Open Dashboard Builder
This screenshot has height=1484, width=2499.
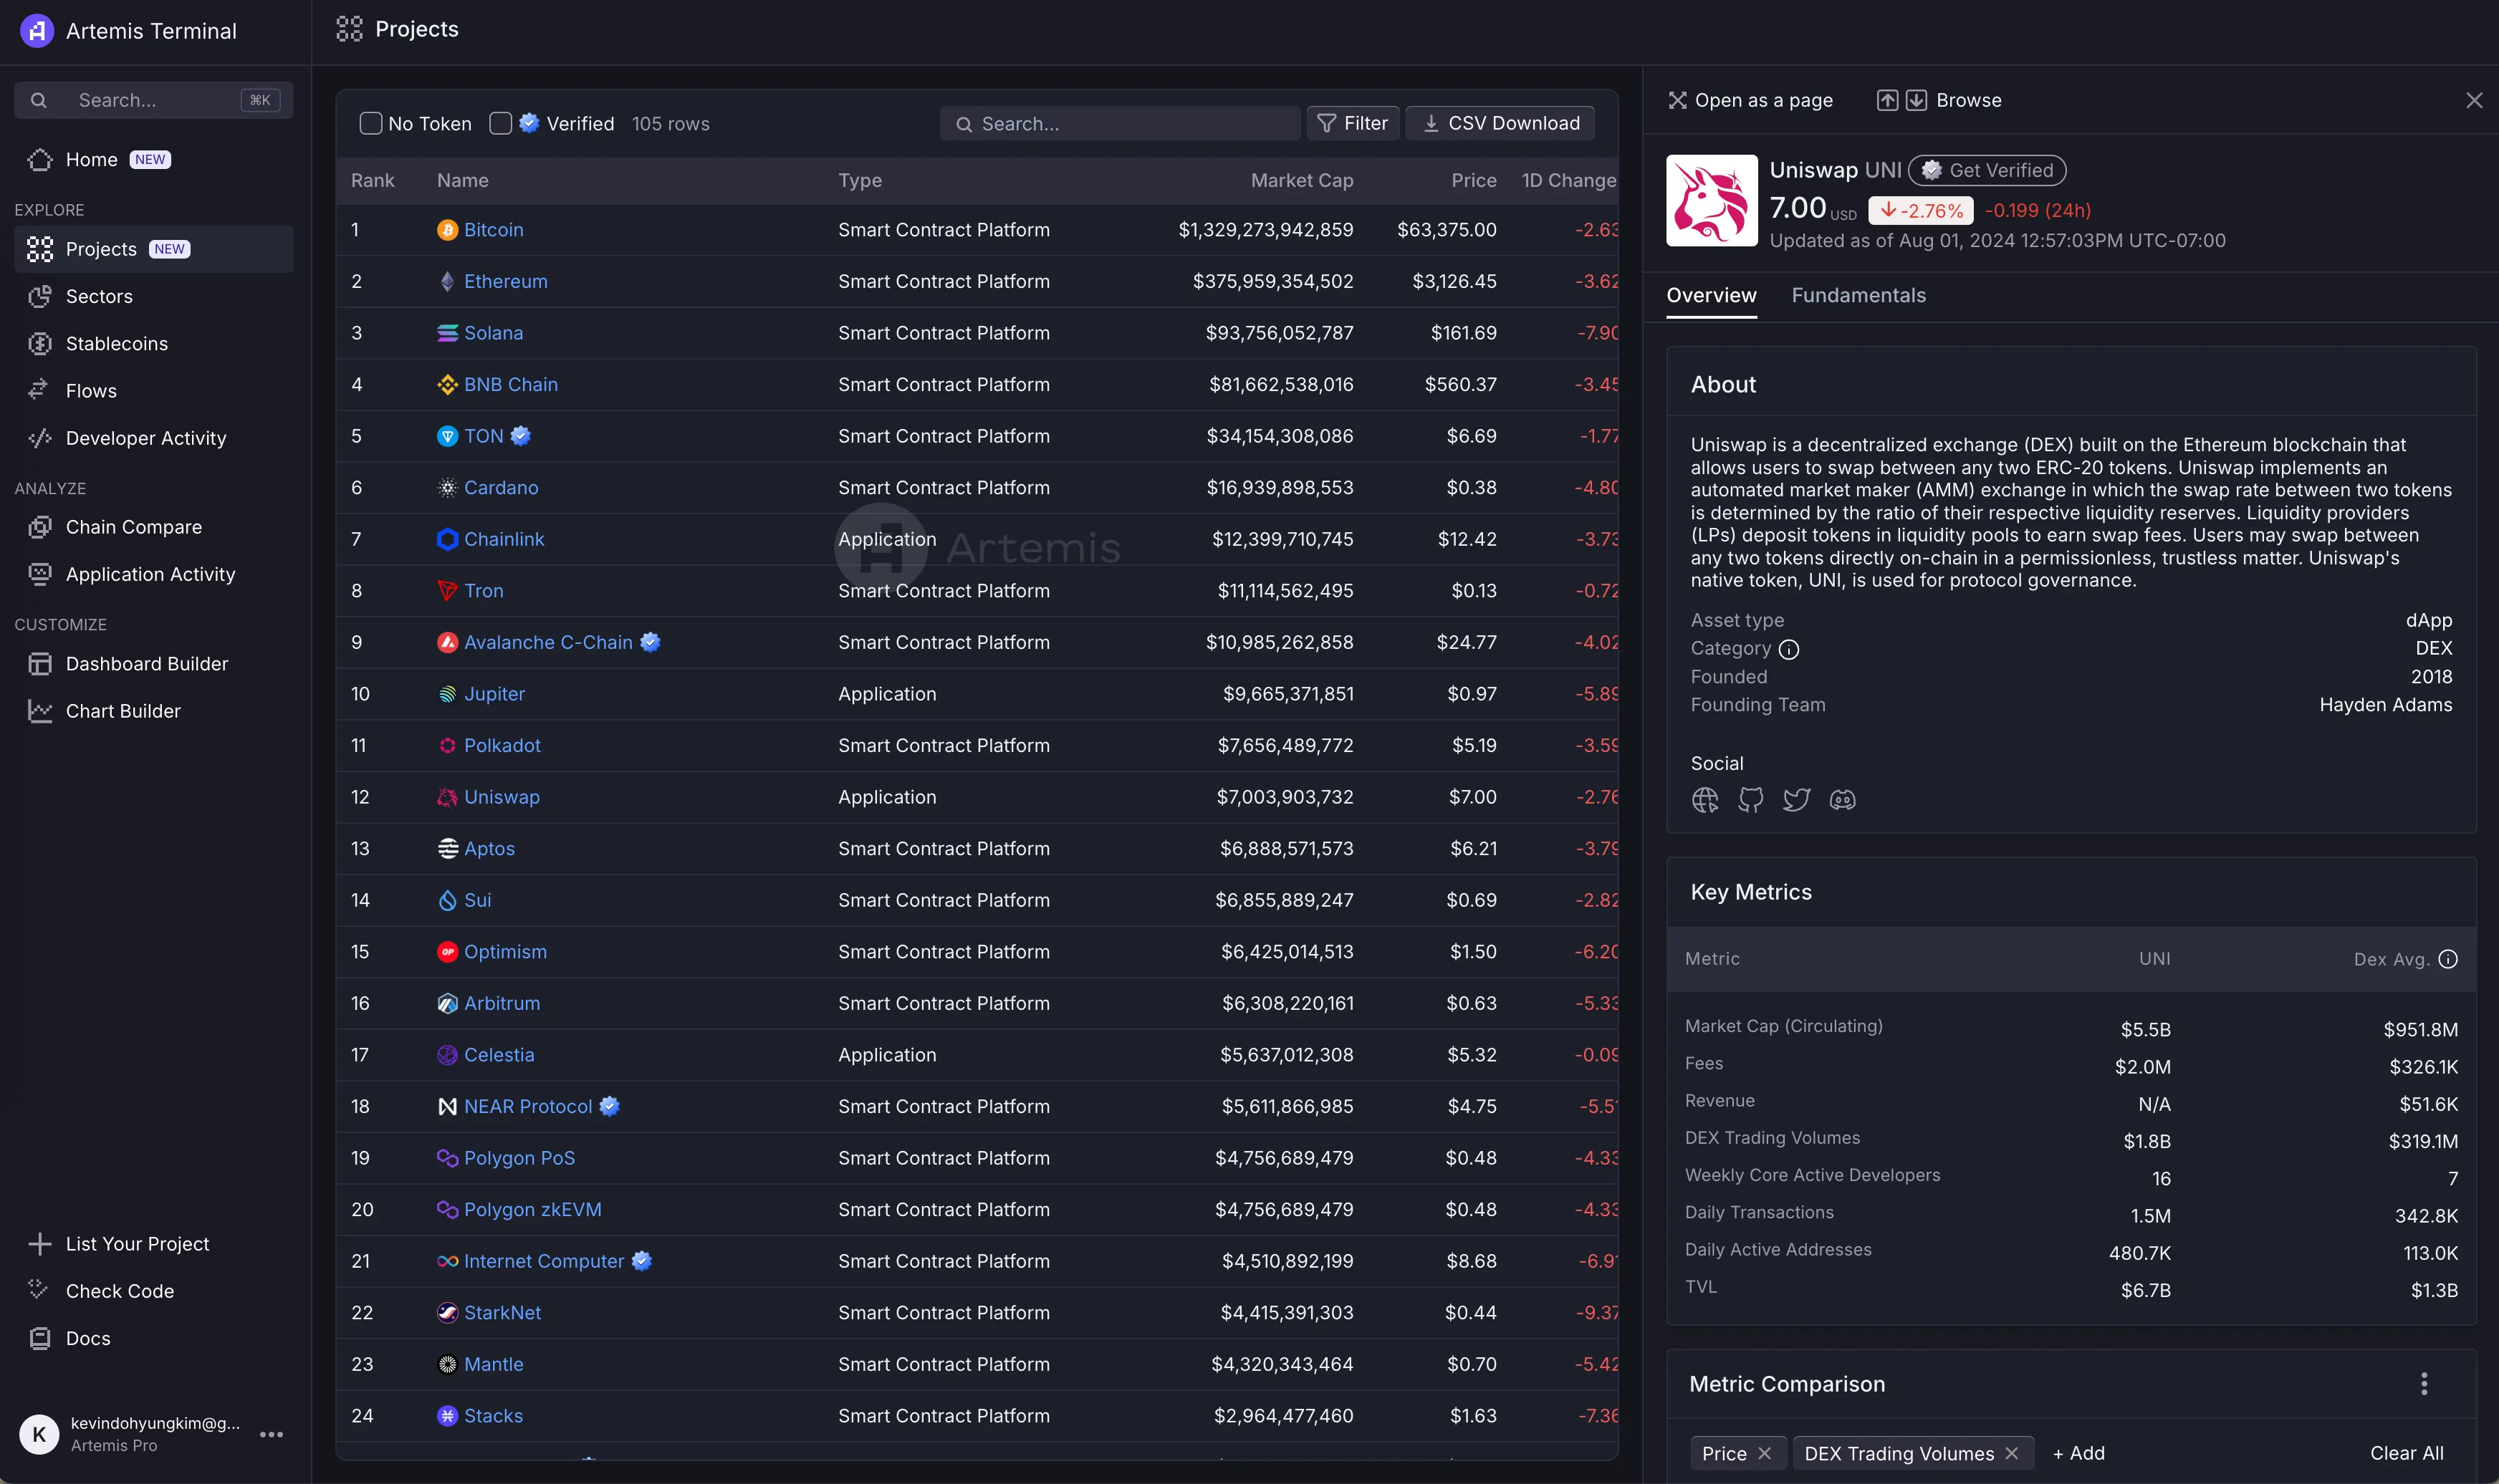(154, 664)
